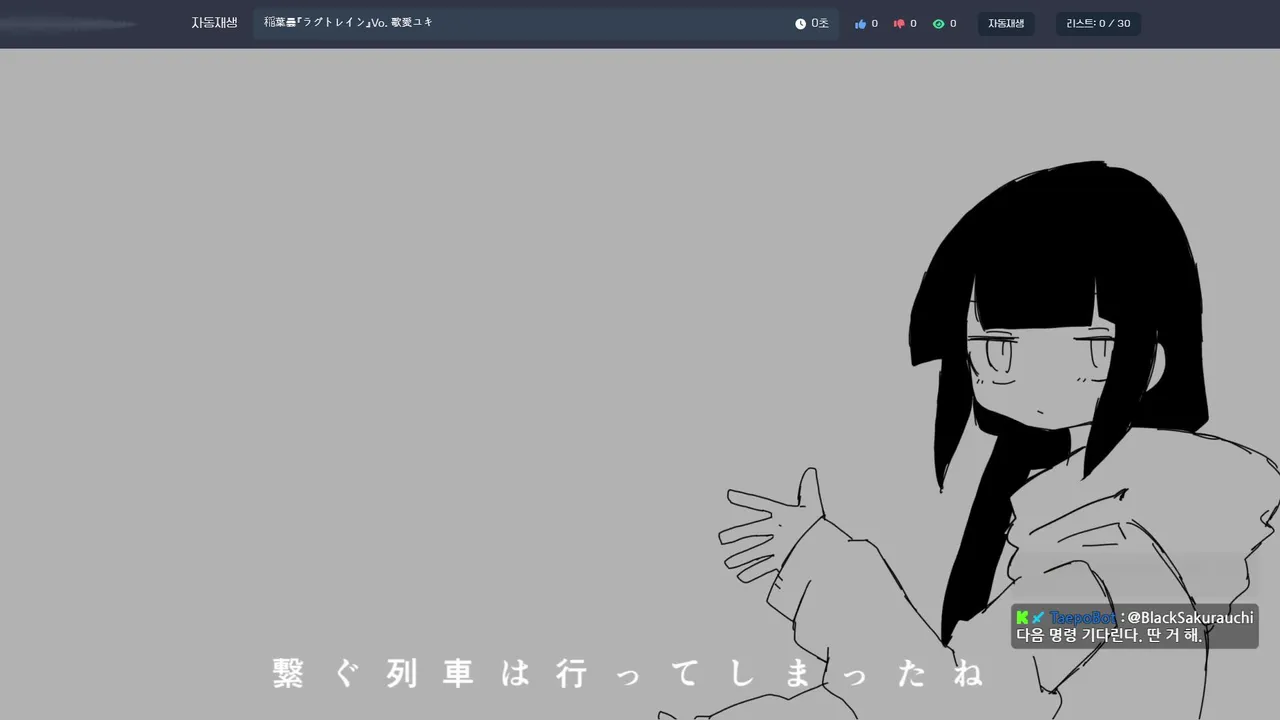
Task: Click the red thumbs-down dislike icon
Action: click(x=899, y=24)
